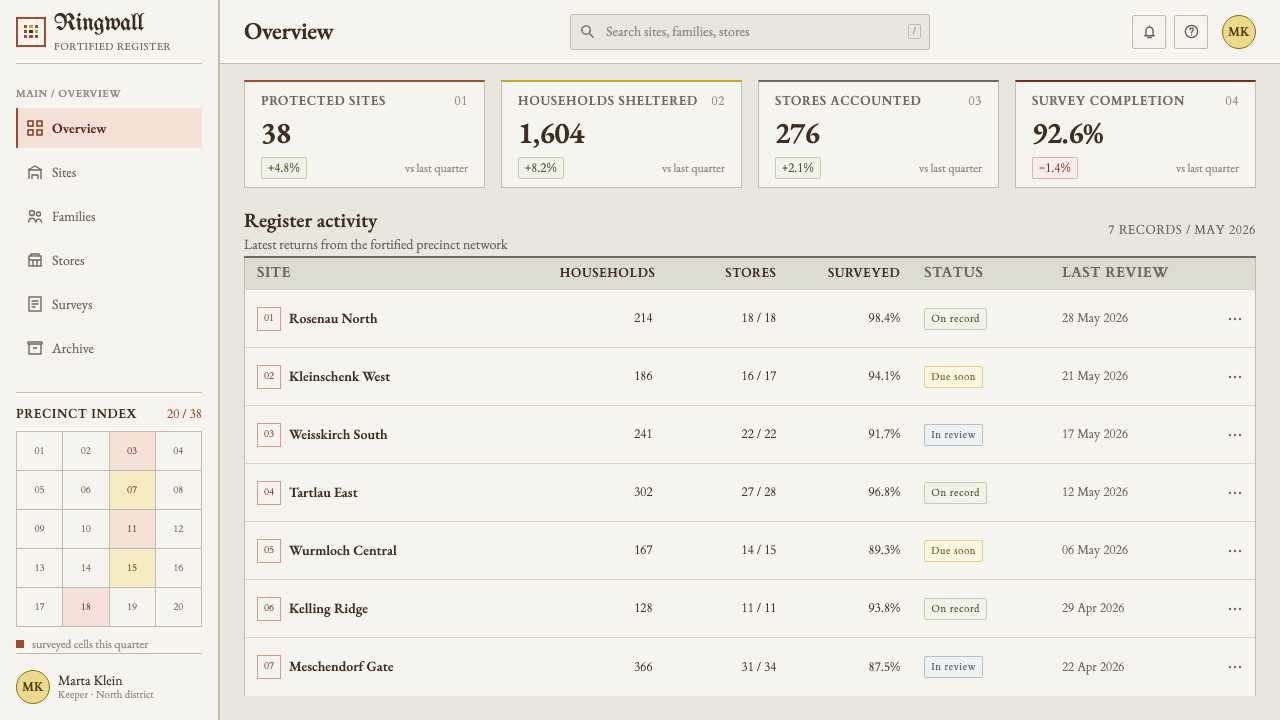Click the In review badge for Meschendorf Gate
This screenshot has height=720, width=1280.
953,667
